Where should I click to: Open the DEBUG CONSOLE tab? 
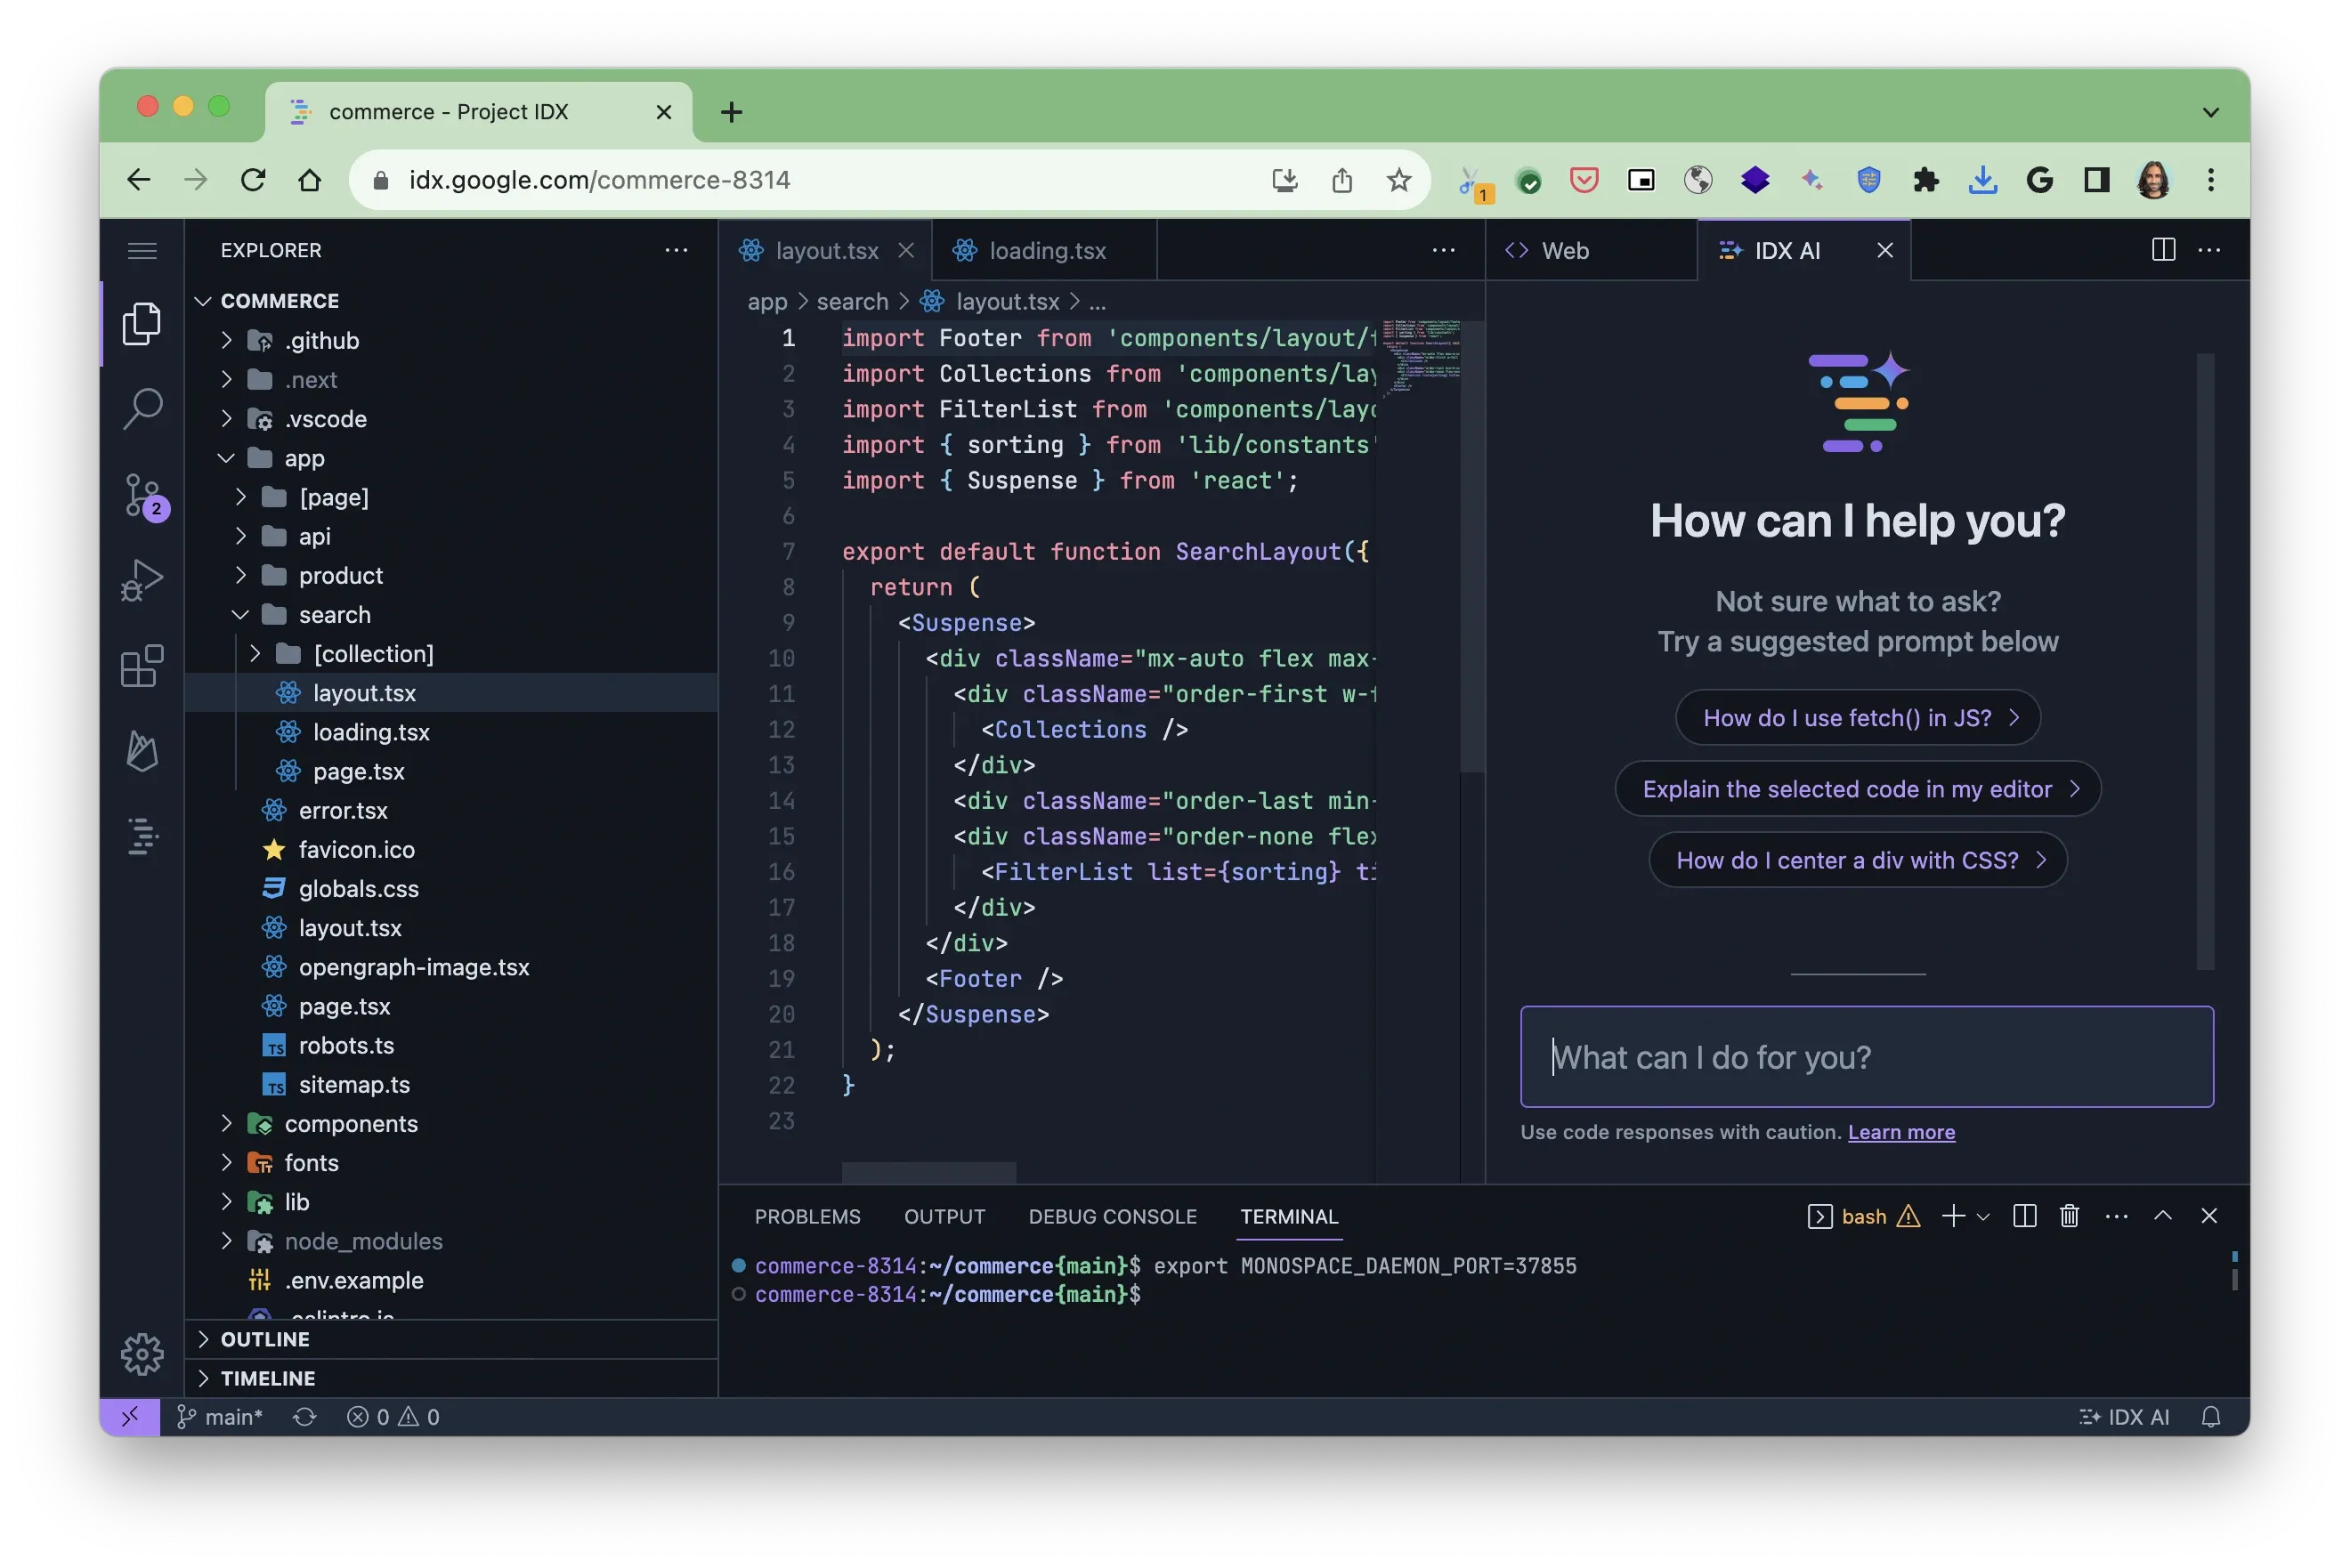[x=1112, y=1216]
